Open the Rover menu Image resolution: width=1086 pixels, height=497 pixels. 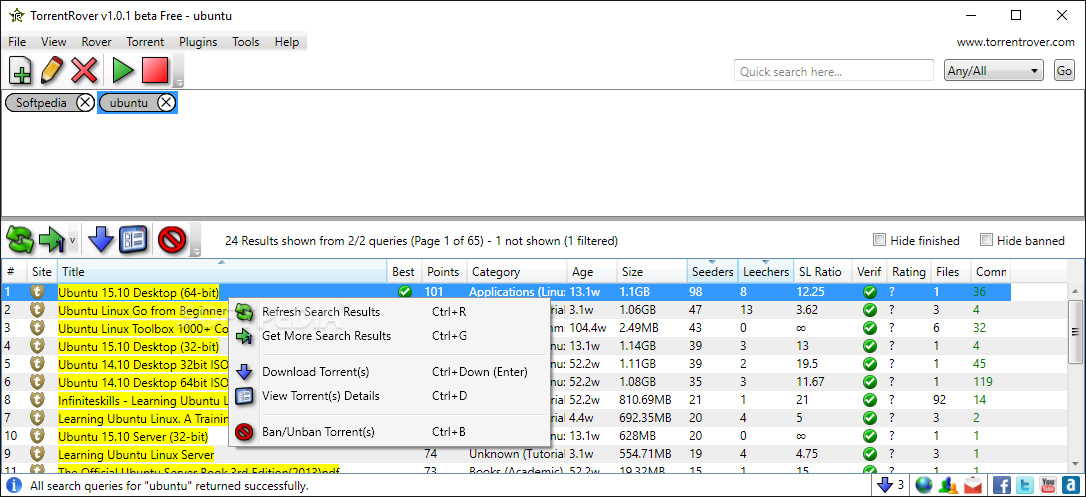96,42
